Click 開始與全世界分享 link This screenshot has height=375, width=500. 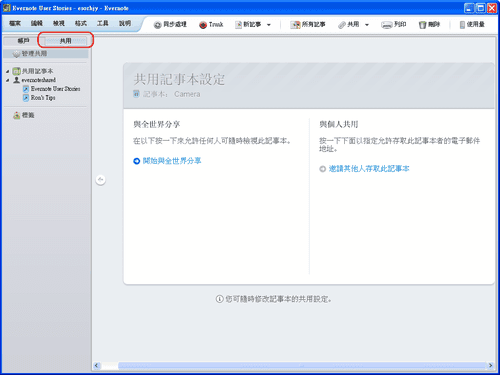pyautogui.click(x=172, y=161)
